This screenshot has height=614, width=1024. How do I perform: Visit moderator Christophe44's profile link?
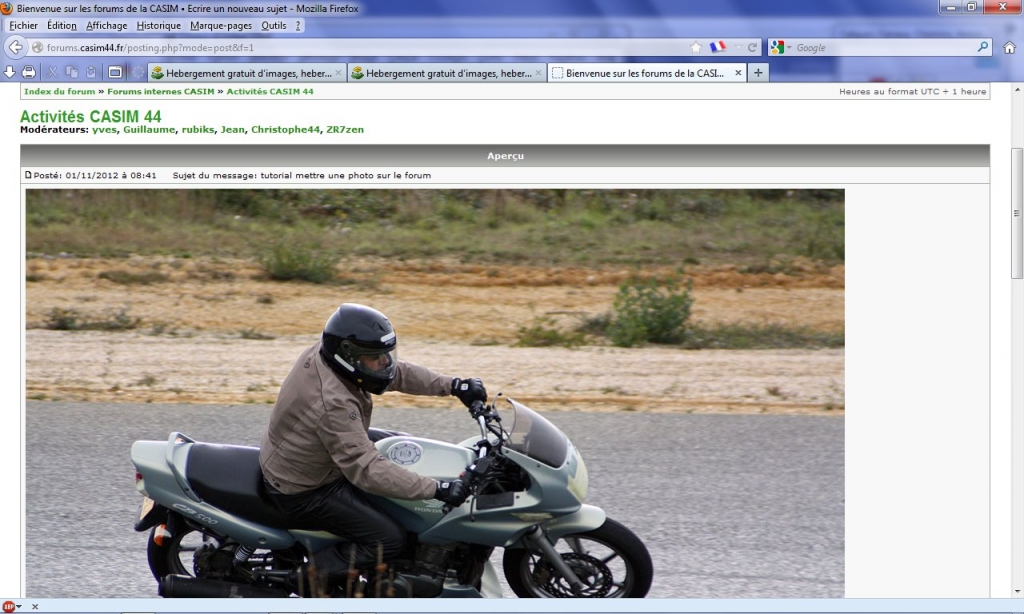(x=285, y=129)
